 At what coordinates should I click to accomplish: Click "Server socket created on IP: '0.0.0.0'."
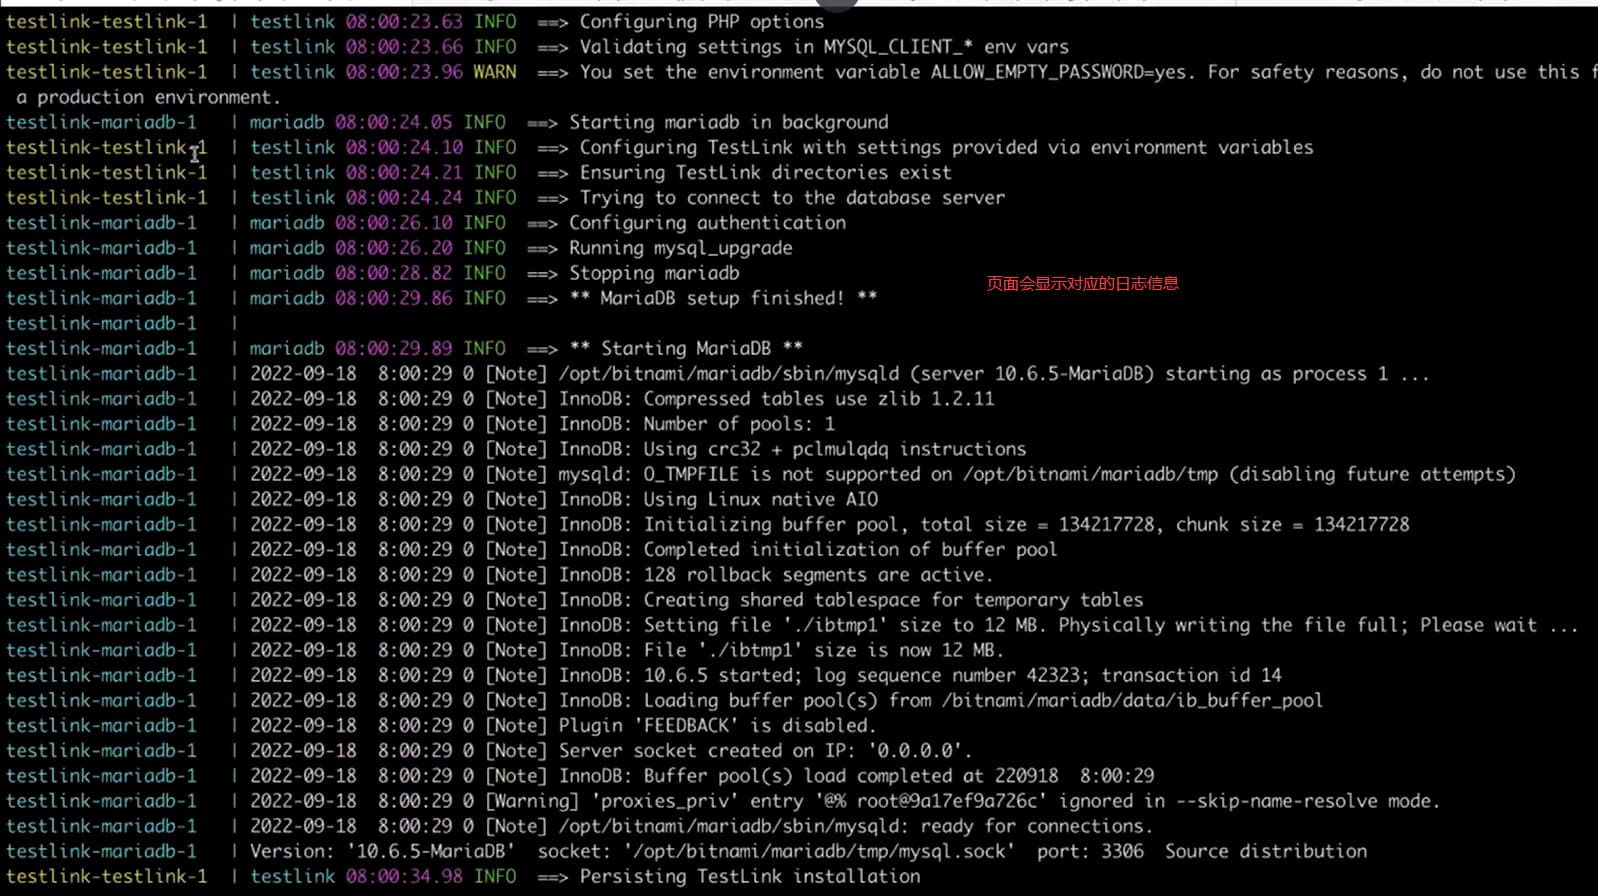pyautogui.click(x=766, y=751)
